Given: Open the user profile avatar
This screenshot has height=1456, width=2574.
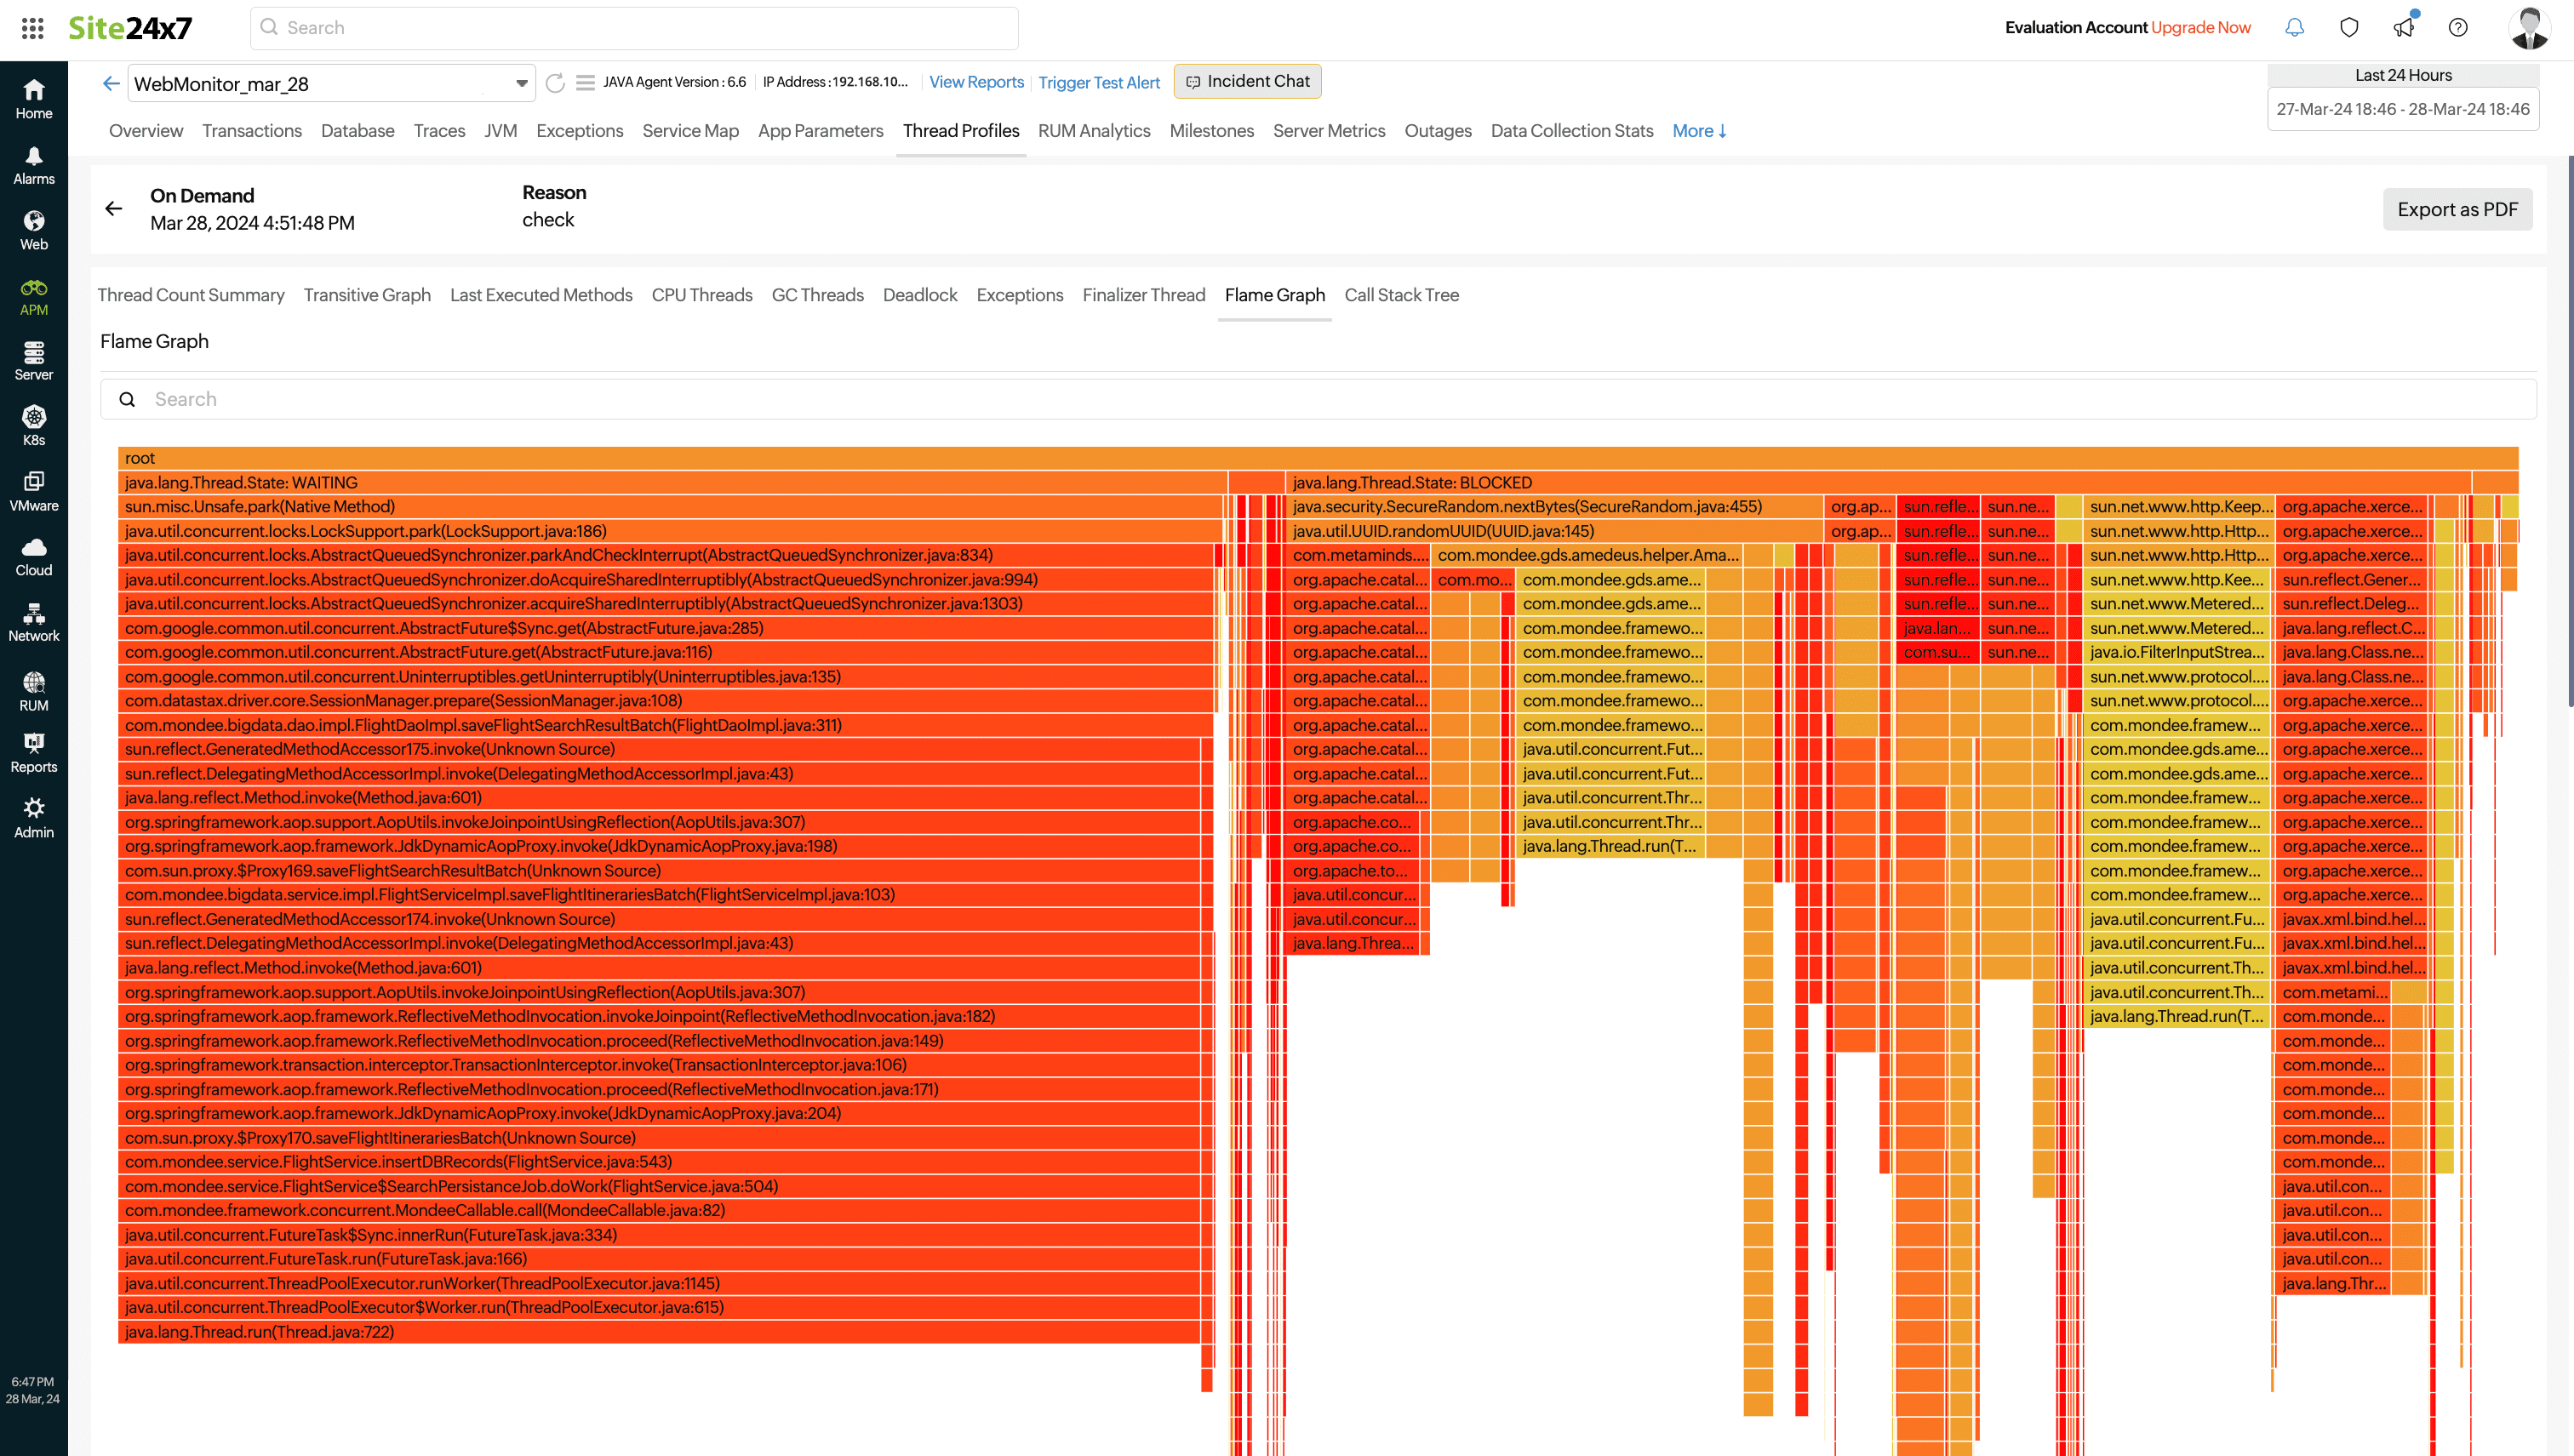Looking at the screenshot, I should pos(2529,27).
